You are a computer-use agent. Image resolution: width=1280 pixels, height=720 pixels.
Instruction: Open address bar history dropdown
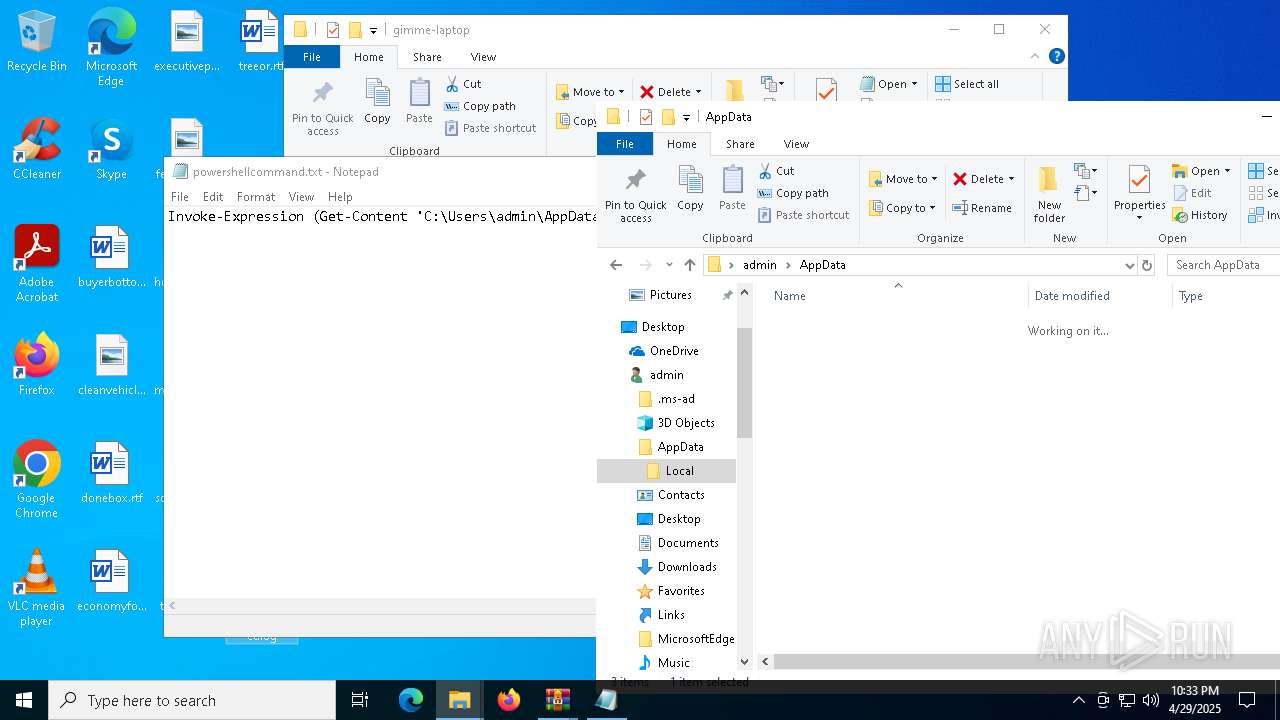point(1130,265)
